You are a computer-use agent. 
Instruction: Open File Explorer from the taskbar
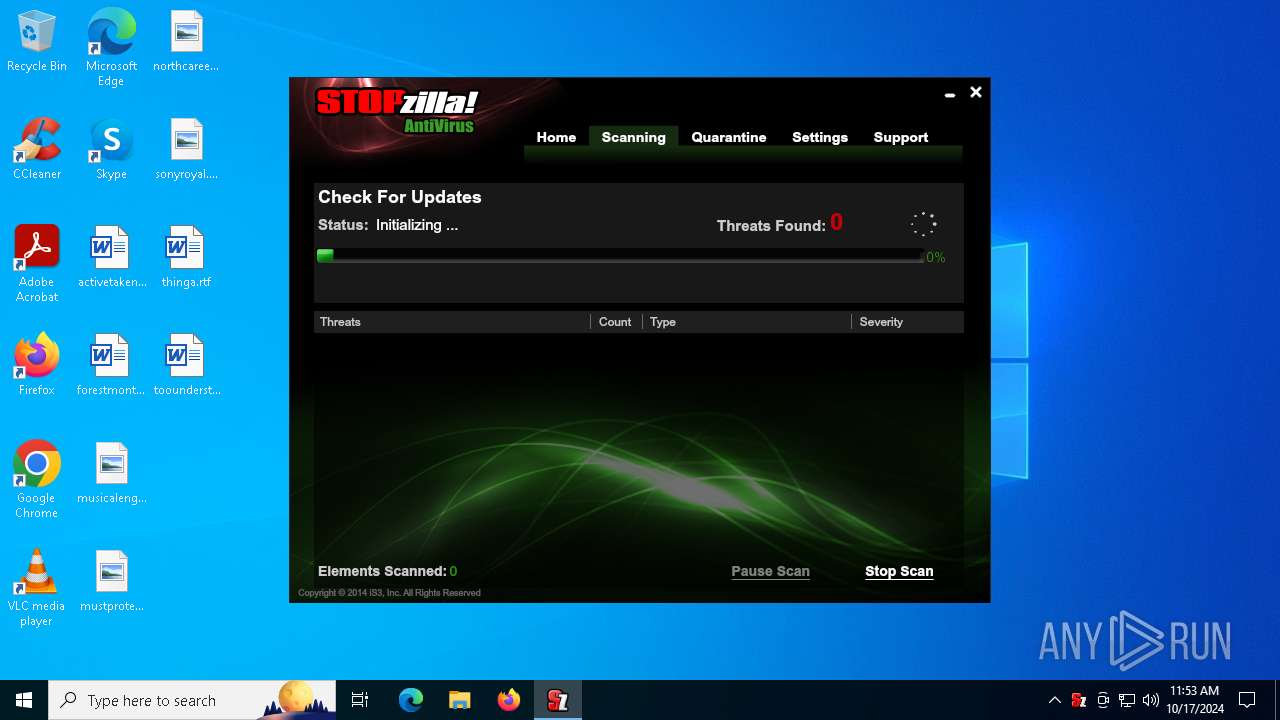[x=459, y=700]
